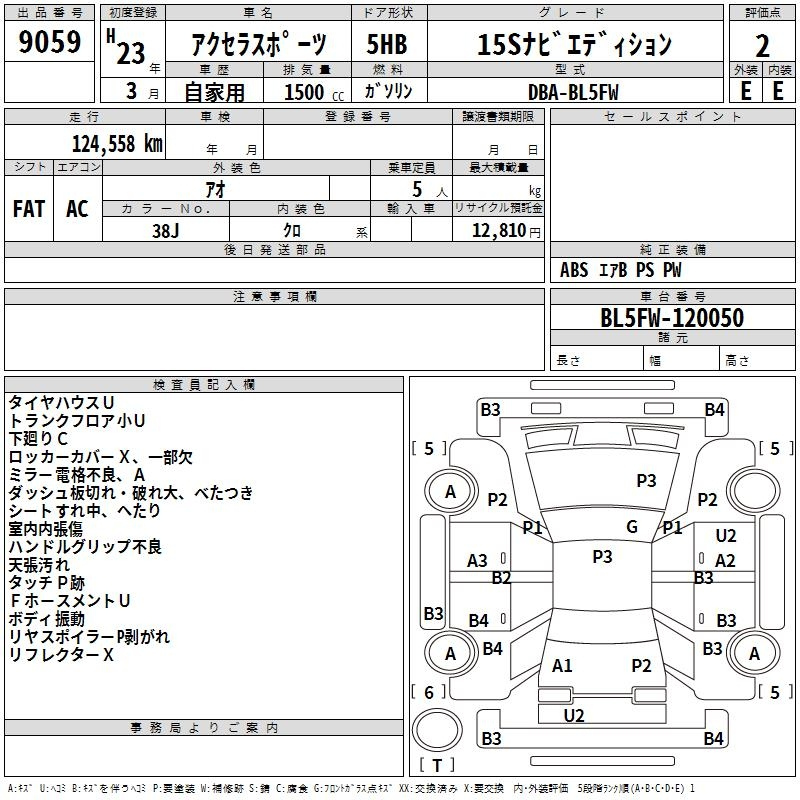800x800 pixels.
Task: Click lot number 9059
Action: point(50,43)
